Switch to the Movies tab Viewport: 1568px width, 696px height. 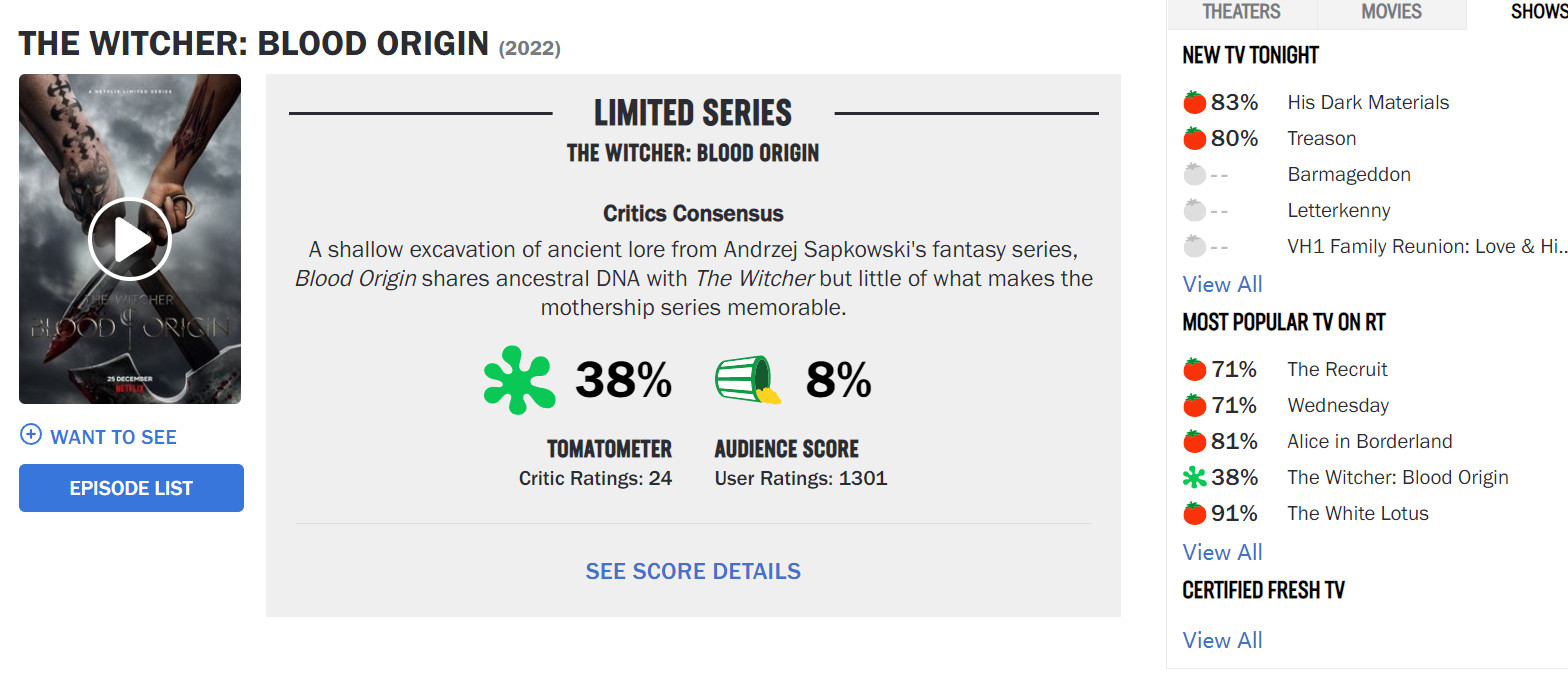pos(1391,12)
